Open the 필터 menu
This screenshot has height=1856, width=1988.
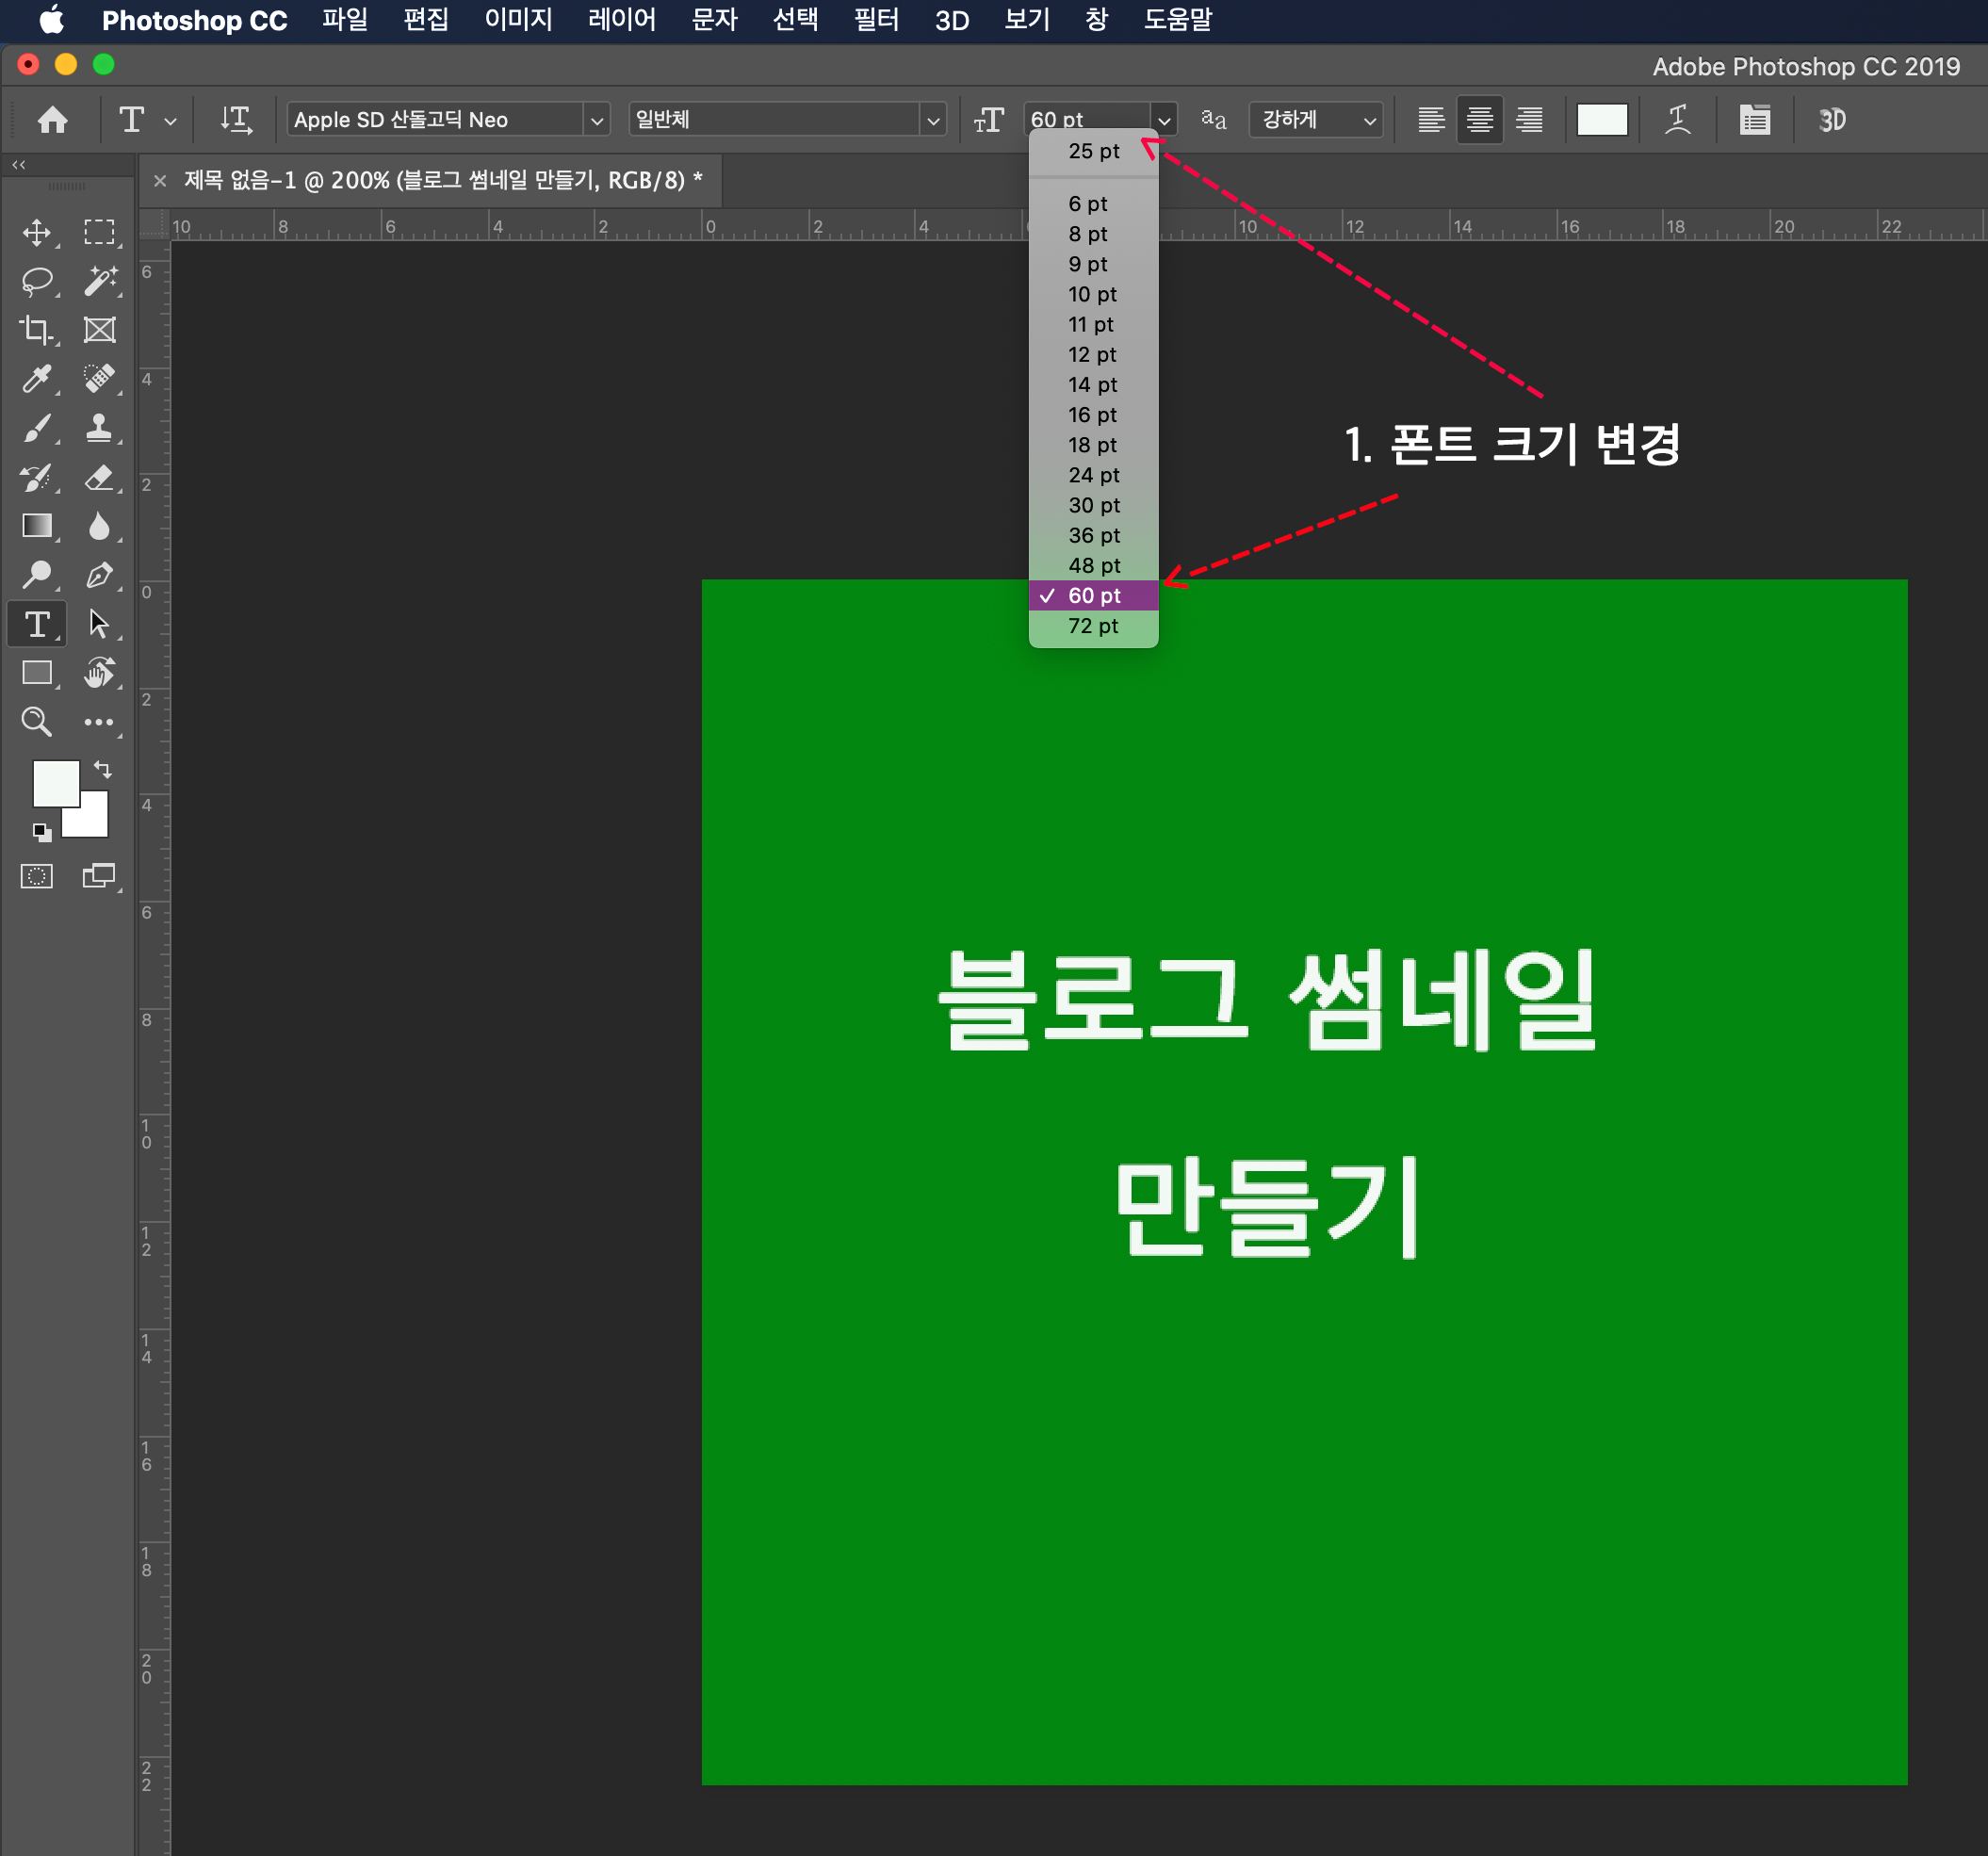(x=875, y=20)
